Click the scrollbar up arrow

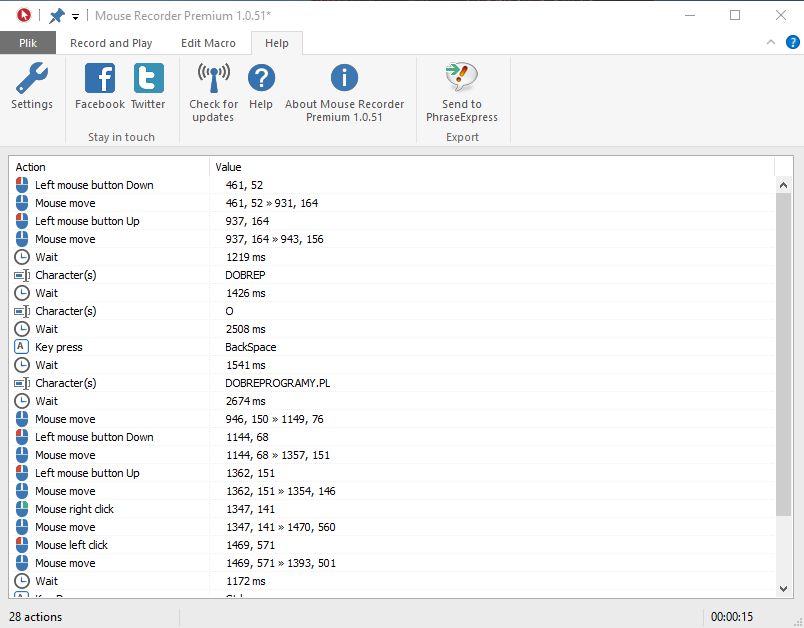click(783, 185)
